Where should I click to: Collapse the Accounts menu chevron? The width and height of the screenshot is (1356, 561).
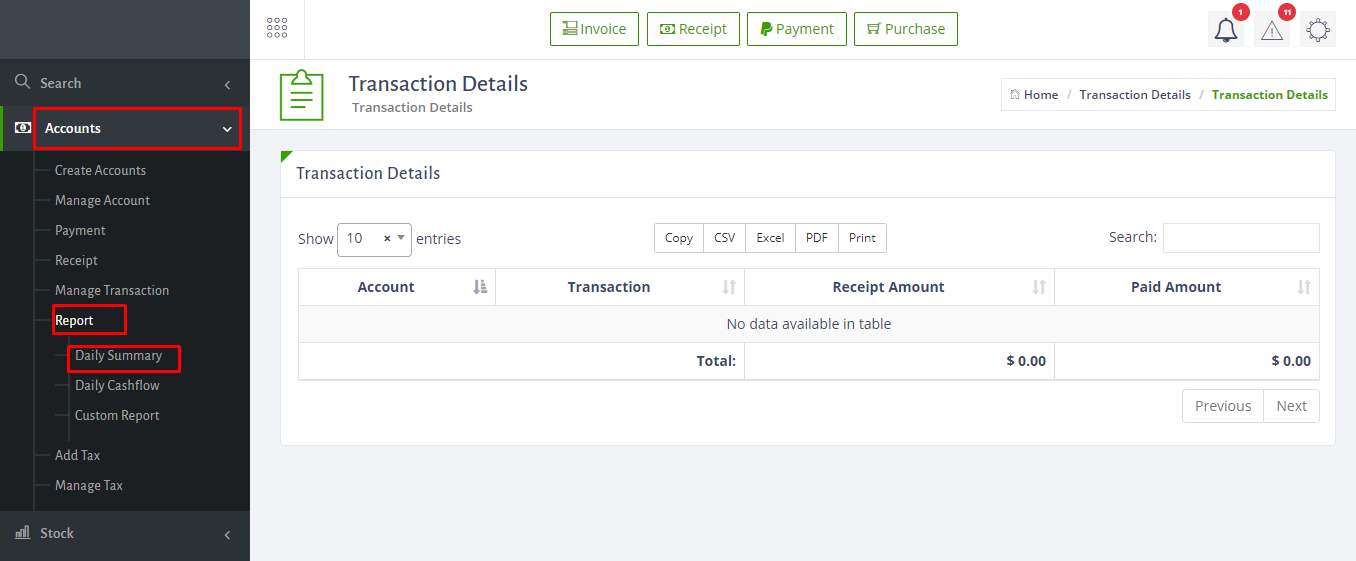227,129
